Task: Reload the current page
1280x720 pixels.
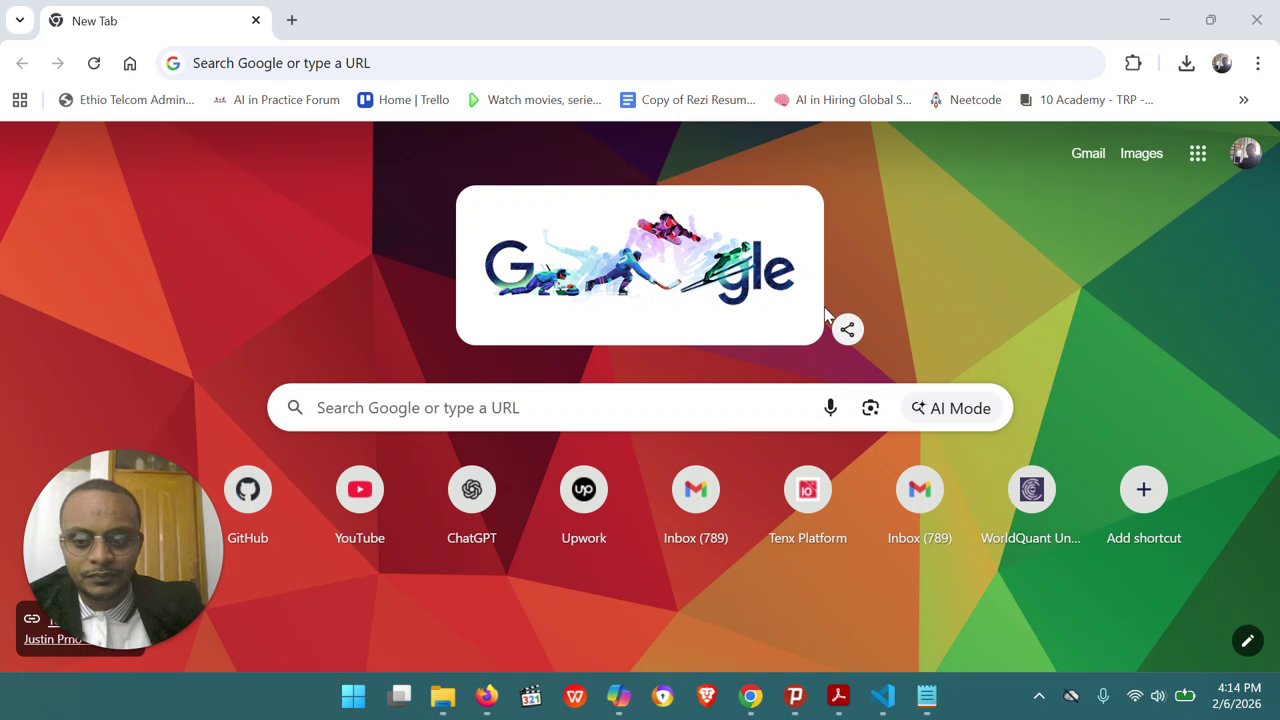Action: click(x=94, y=63)
